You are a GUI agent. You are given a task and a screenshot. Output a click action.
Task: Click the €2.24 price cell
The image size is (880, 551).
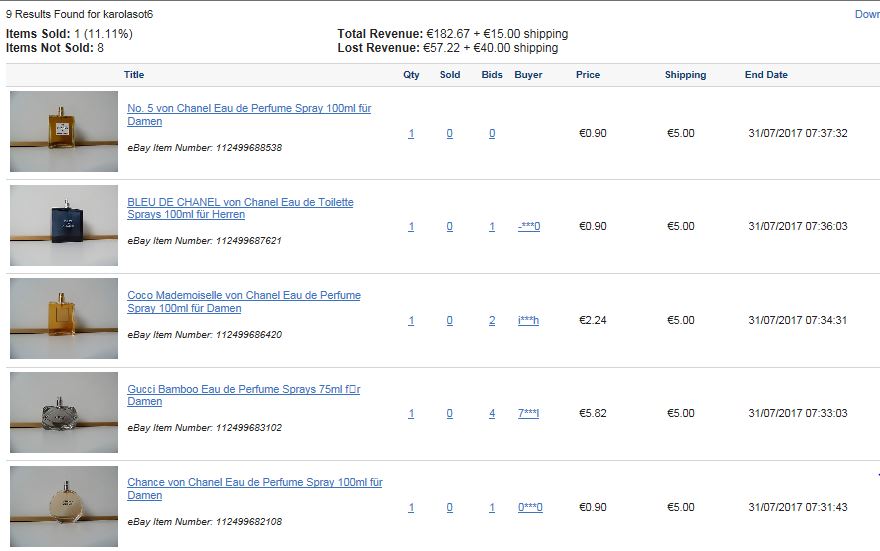[593, 320]
